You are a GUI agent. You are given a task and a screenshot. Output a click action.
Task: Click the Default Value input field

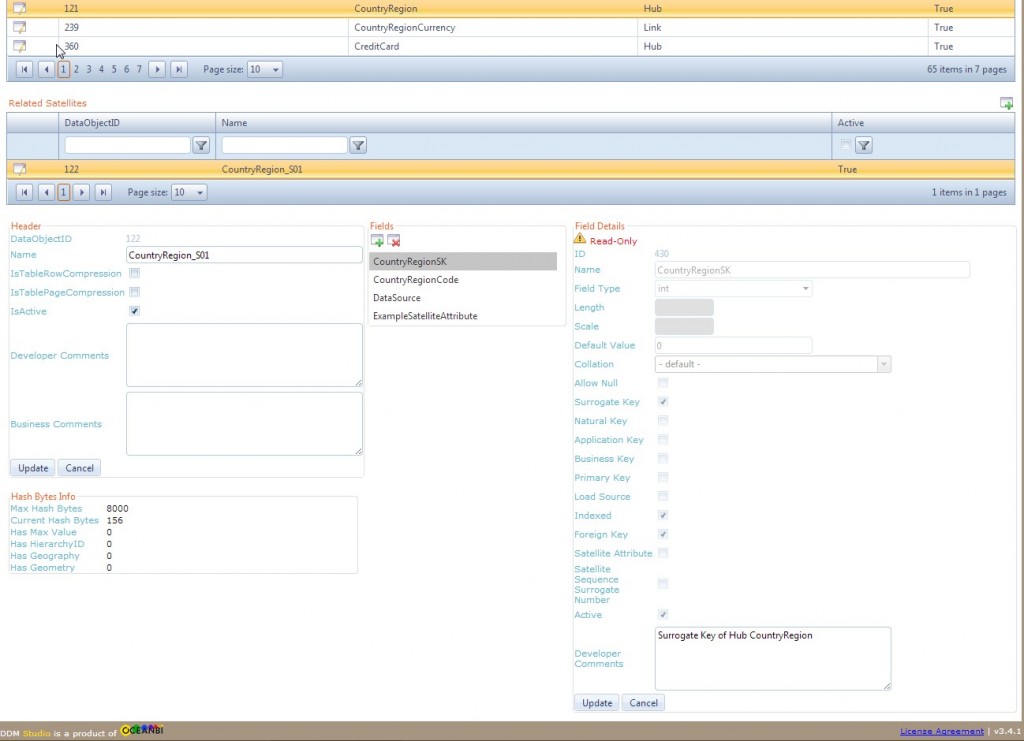pos(733,345)
